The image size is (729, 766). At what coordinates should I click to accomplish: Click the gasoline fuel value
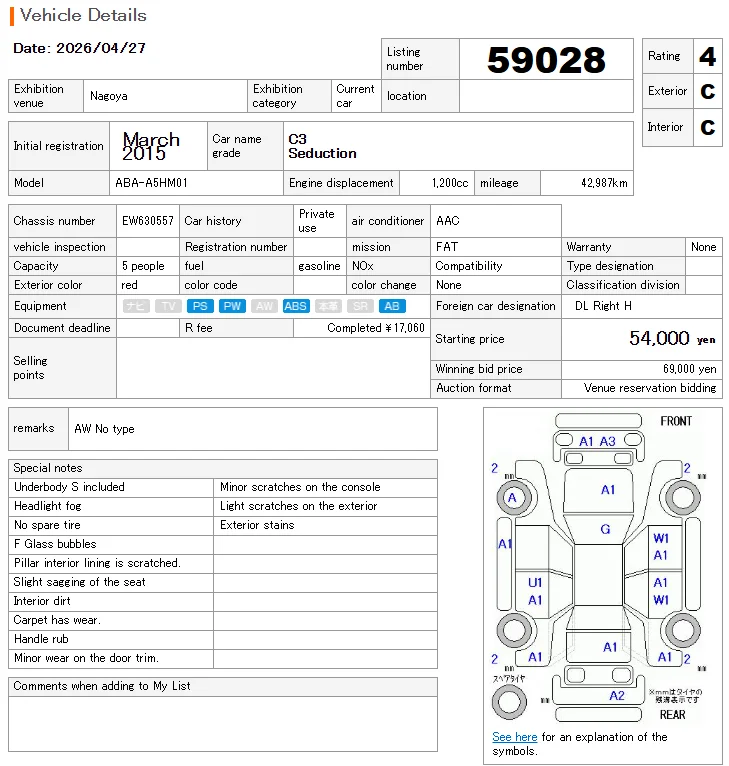click(x=319, y=266)
